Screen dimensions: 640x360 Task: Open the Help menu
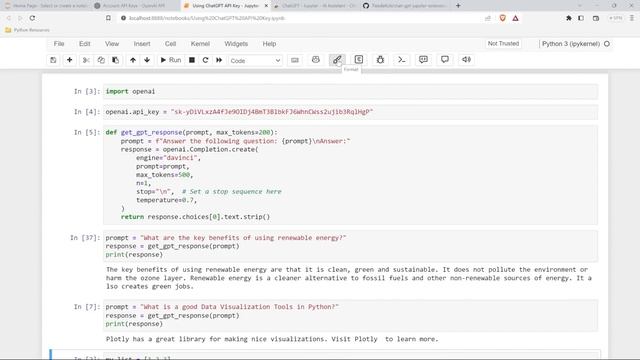pyautogui.click(x=269, y=44)
